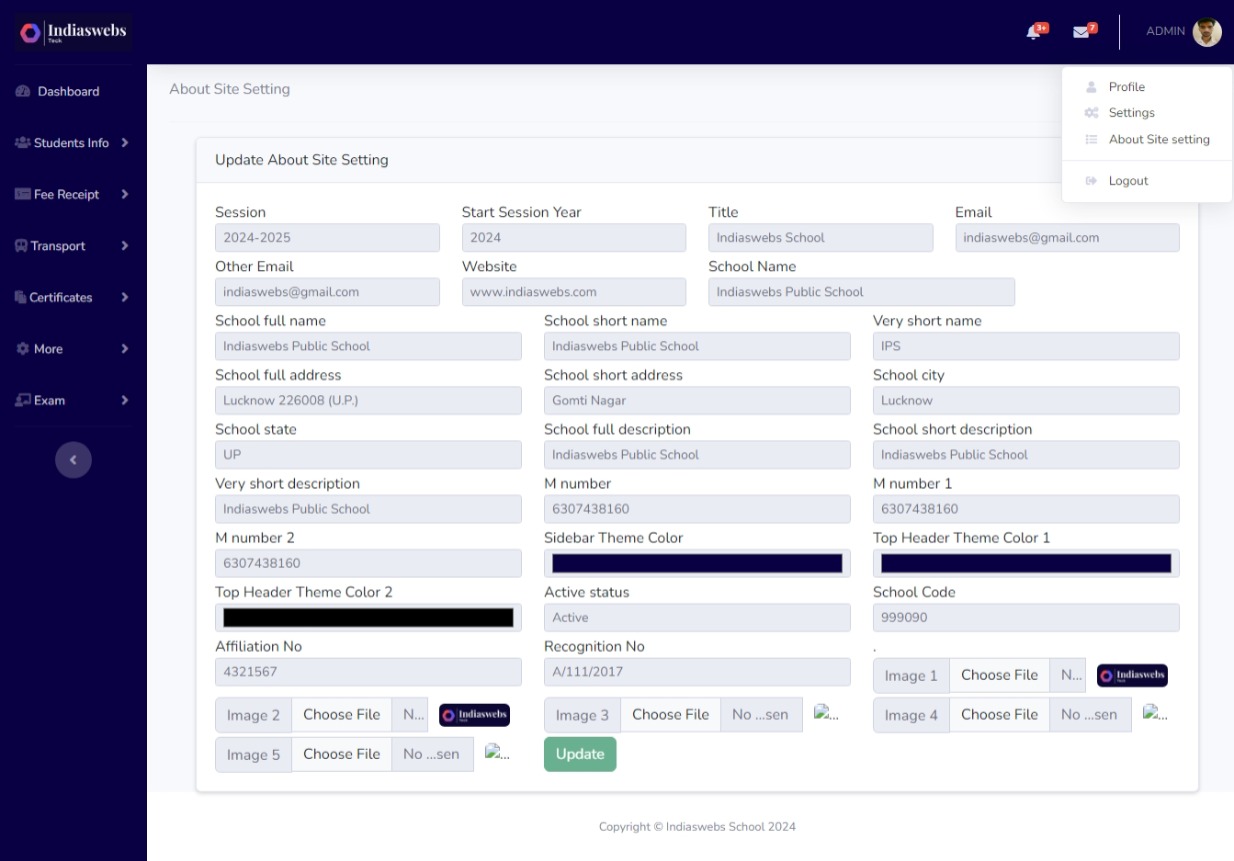Image resolution: width=1234 pixels, height=861 pixels.
Task: Select Settings from user menu
Action: click(x=1147, y=113)
